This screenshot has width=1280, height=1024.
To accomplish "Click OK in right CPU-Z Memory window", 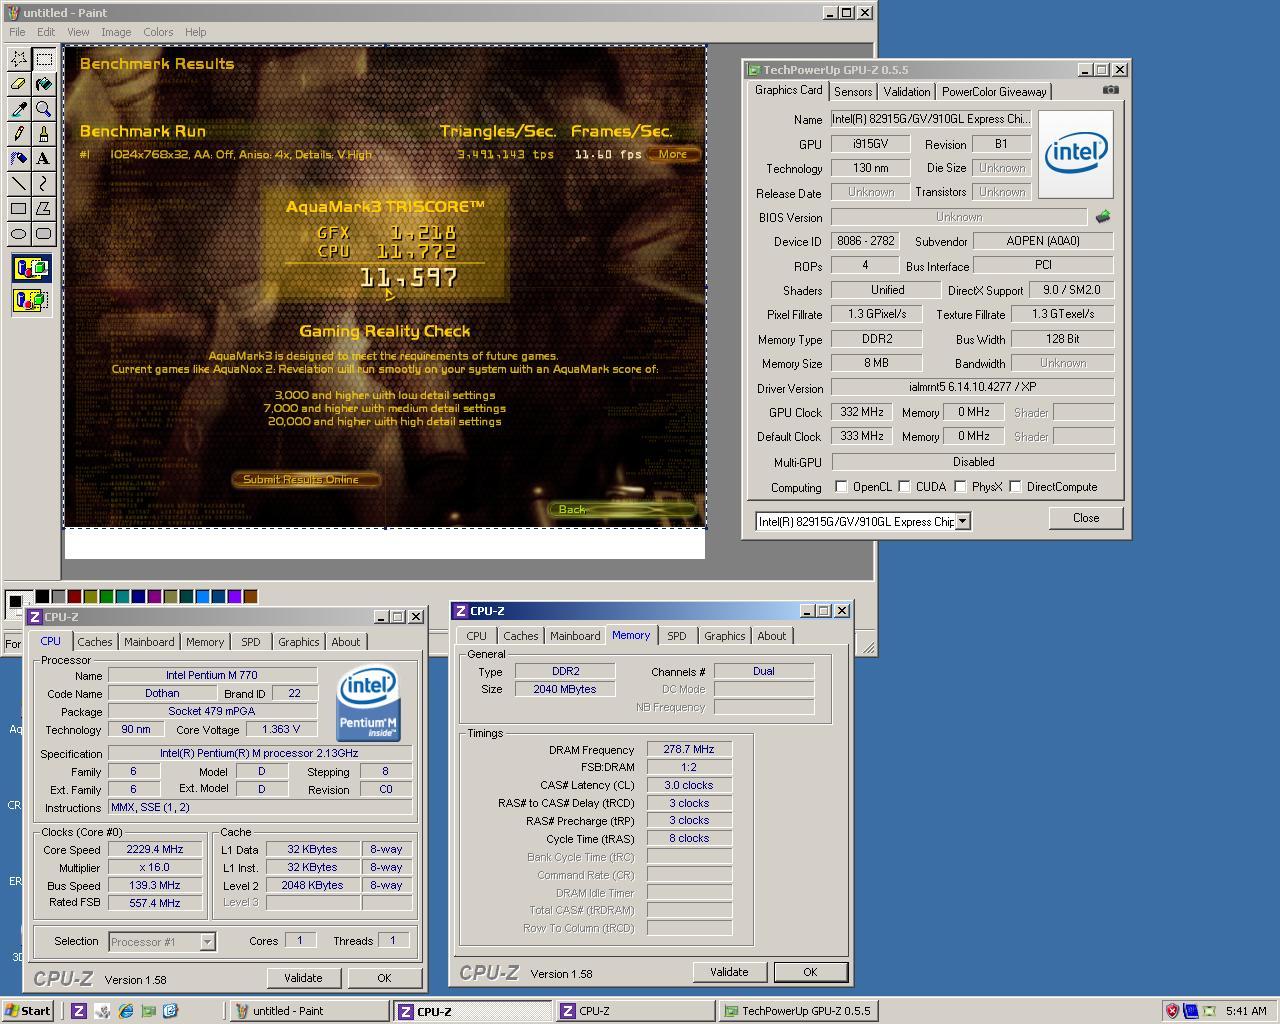I will [810, 972].
